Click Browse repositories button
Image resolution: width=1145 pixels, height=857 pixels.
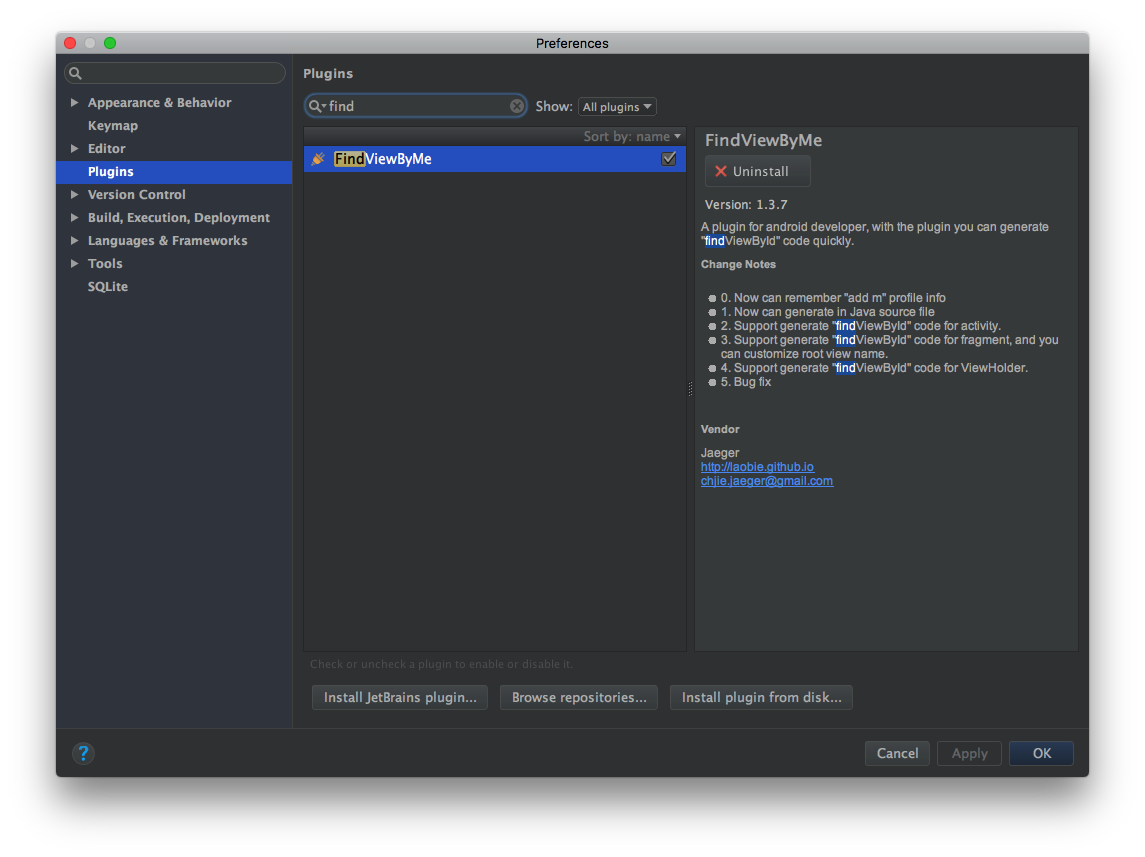coord(579,698)
